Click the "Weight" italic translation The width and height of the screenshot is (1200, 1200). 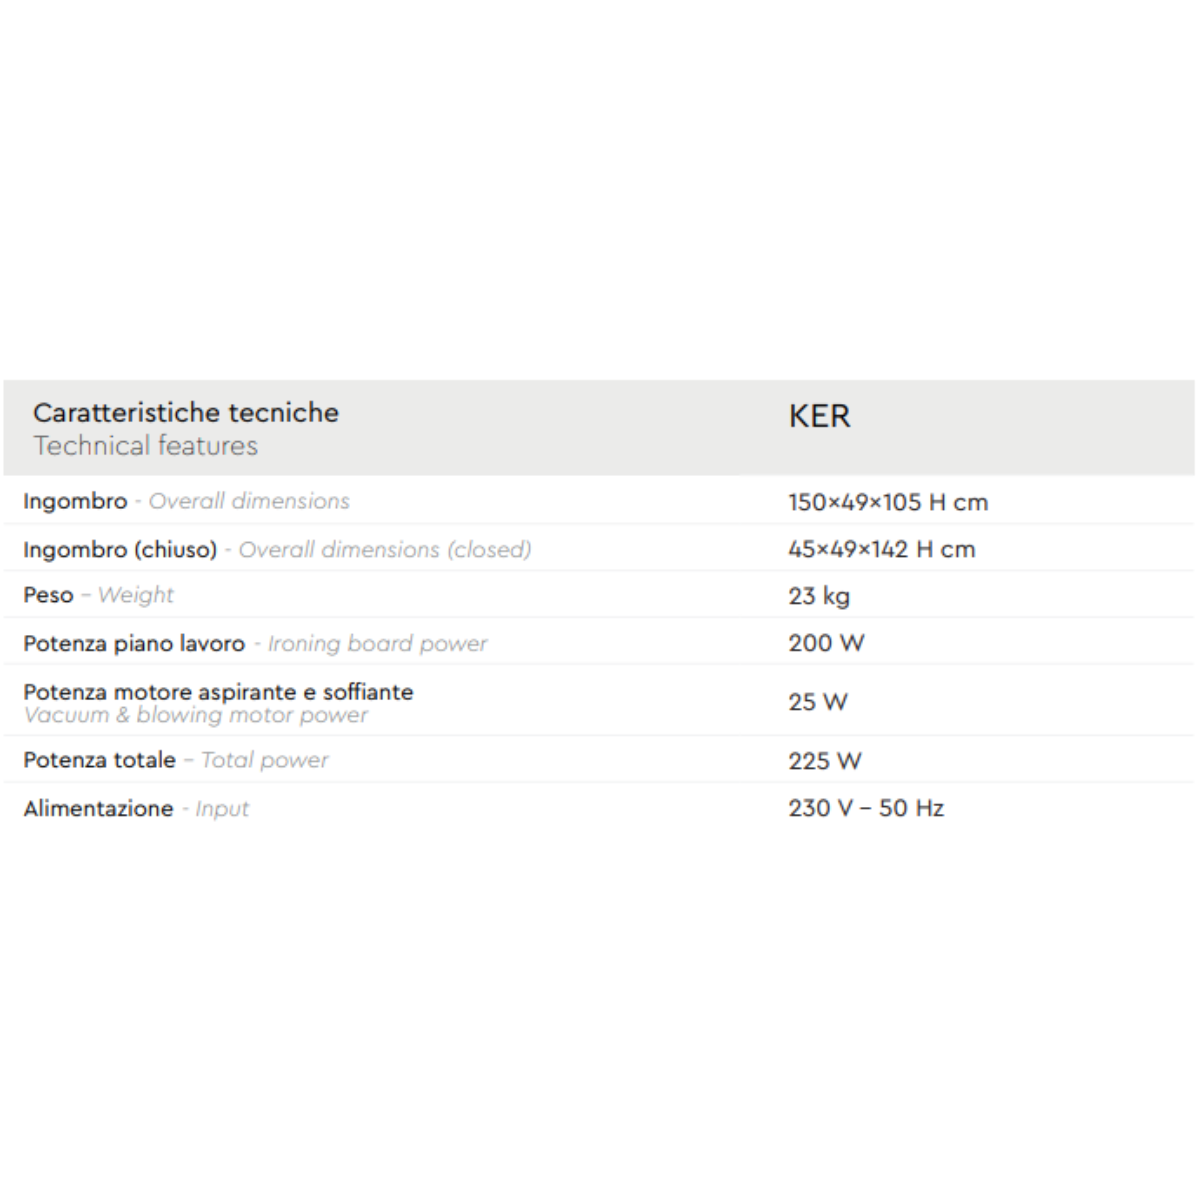136,595
